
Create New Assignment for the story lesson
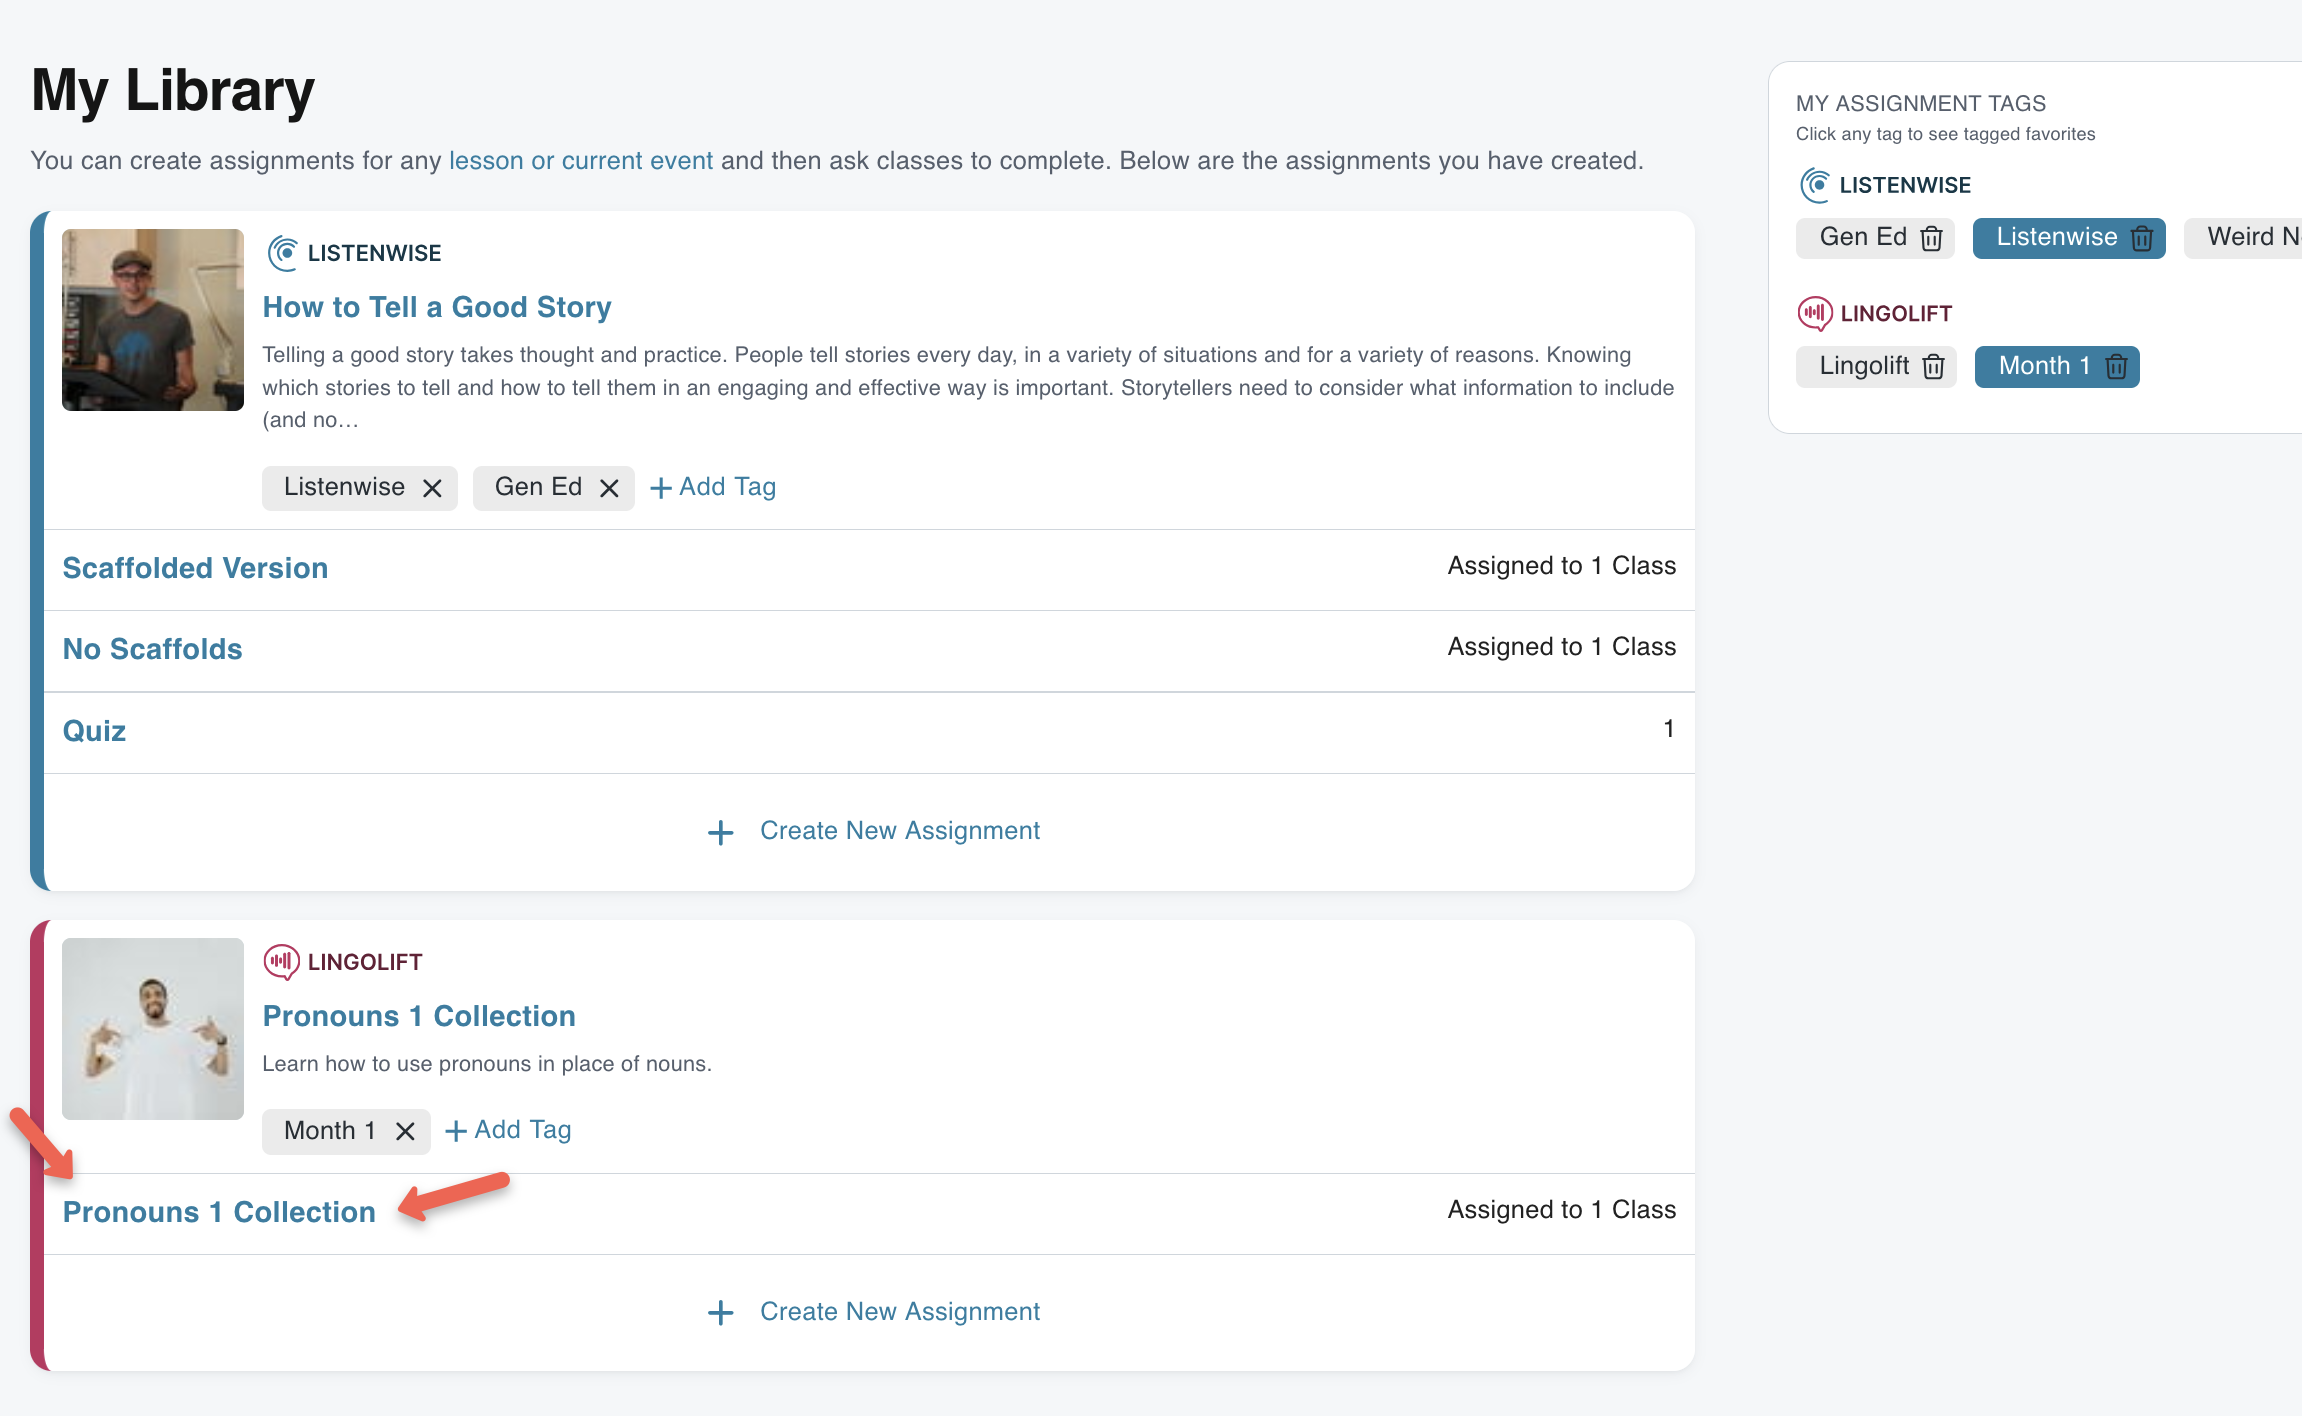click(x=874, y=831)
